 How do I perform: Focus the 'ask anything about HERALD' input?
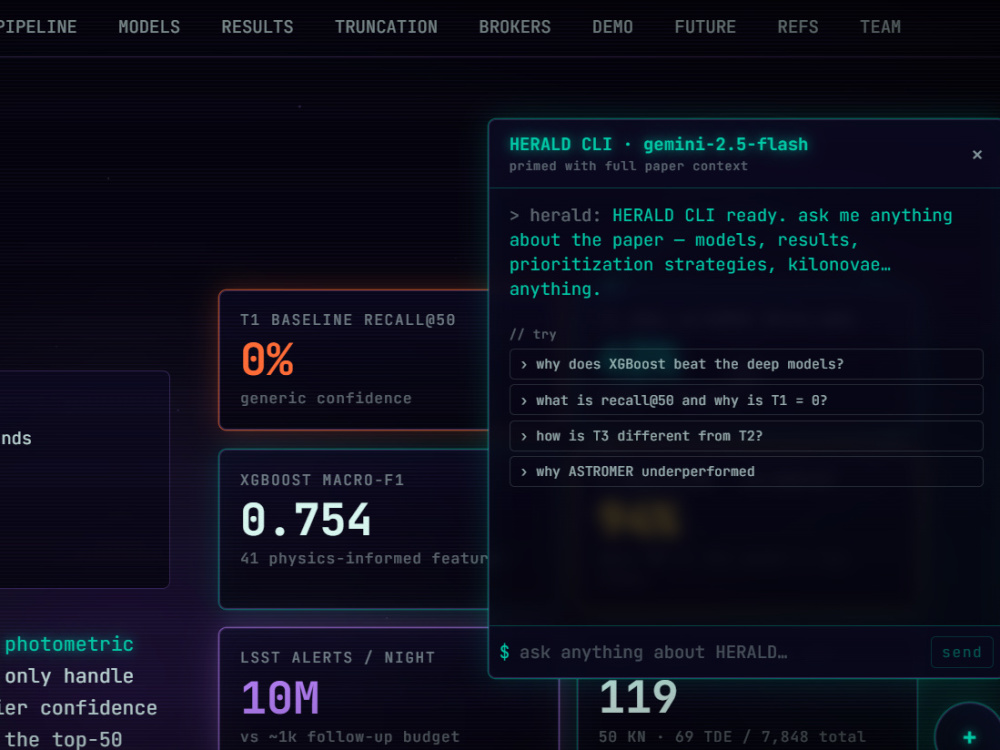pyautogui.click(x=721, y=652)
